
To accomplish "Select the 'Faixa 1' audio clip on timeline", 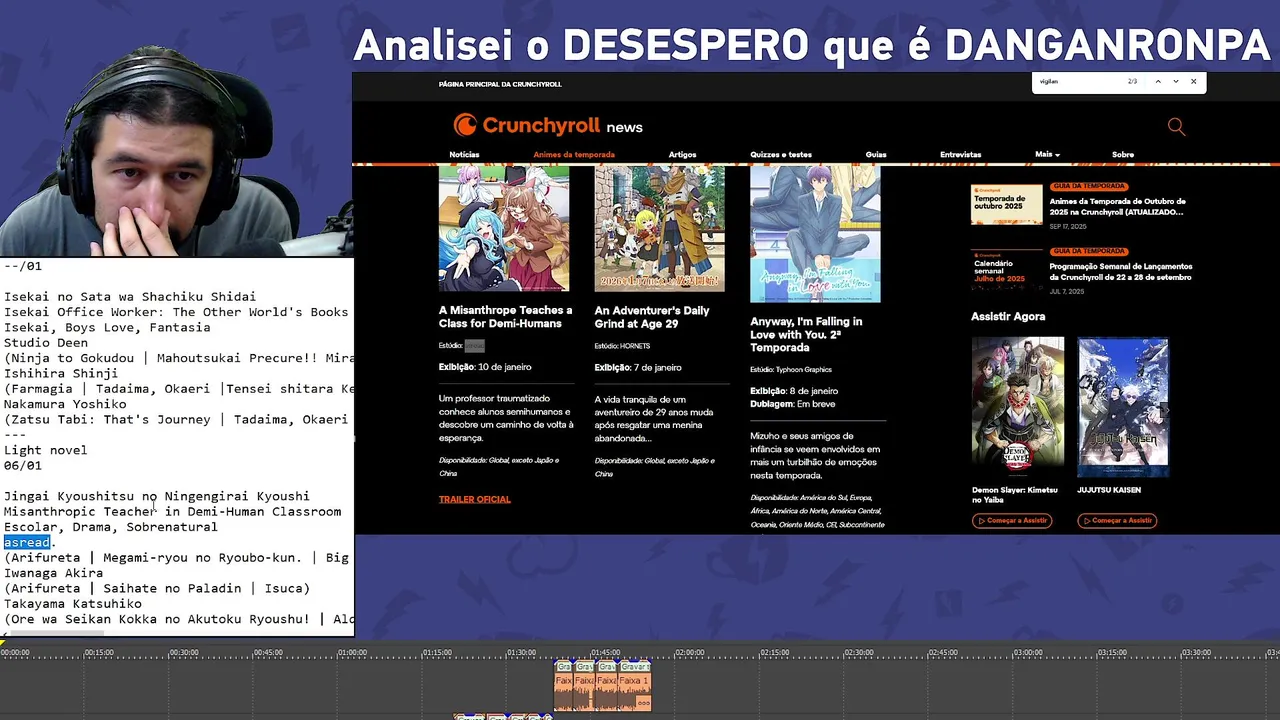I will [634, 686].
